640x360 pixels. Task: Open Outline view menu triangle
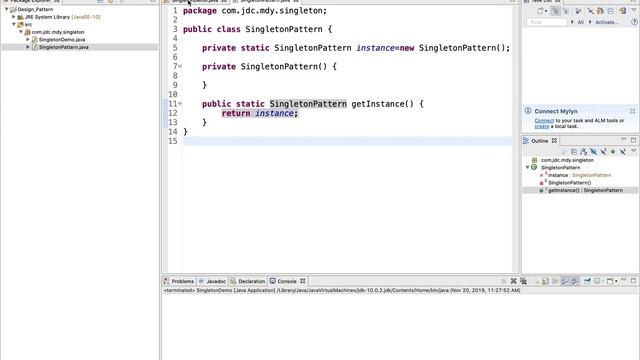634,151
